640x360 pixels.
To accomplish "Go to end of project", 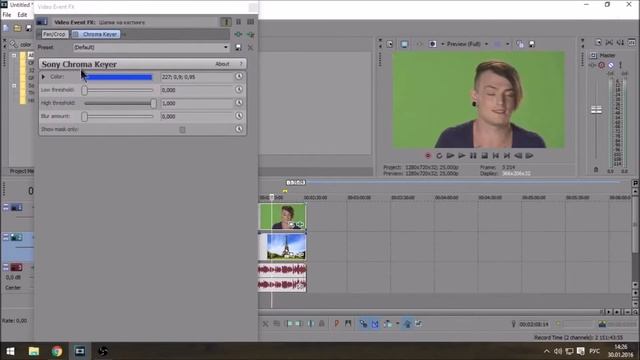I will 507,156.
